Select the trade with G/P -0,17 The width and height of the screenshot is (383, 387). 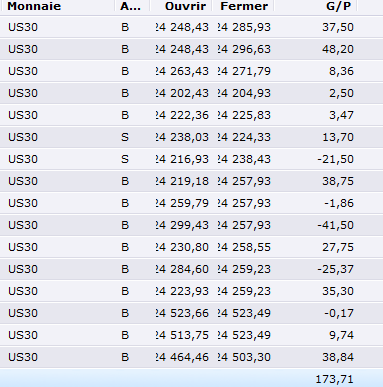191,313
